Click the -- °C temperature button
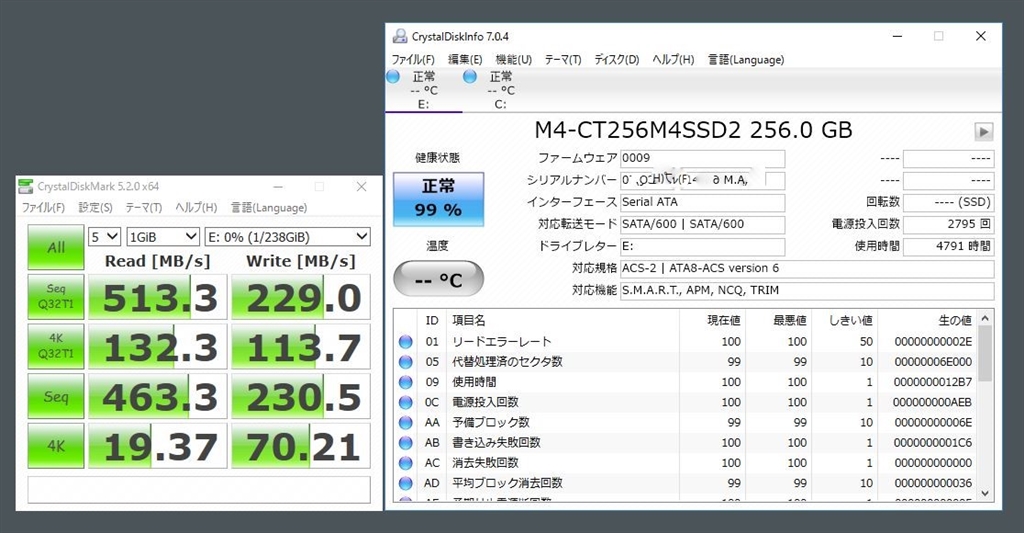 (x=438, y=280)
